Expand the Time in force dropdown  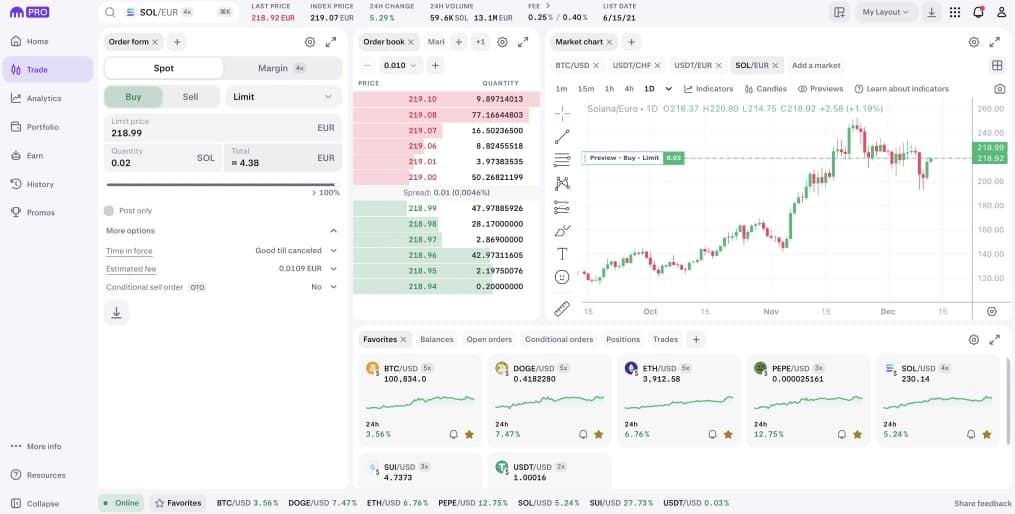click(x=296, y=251)
